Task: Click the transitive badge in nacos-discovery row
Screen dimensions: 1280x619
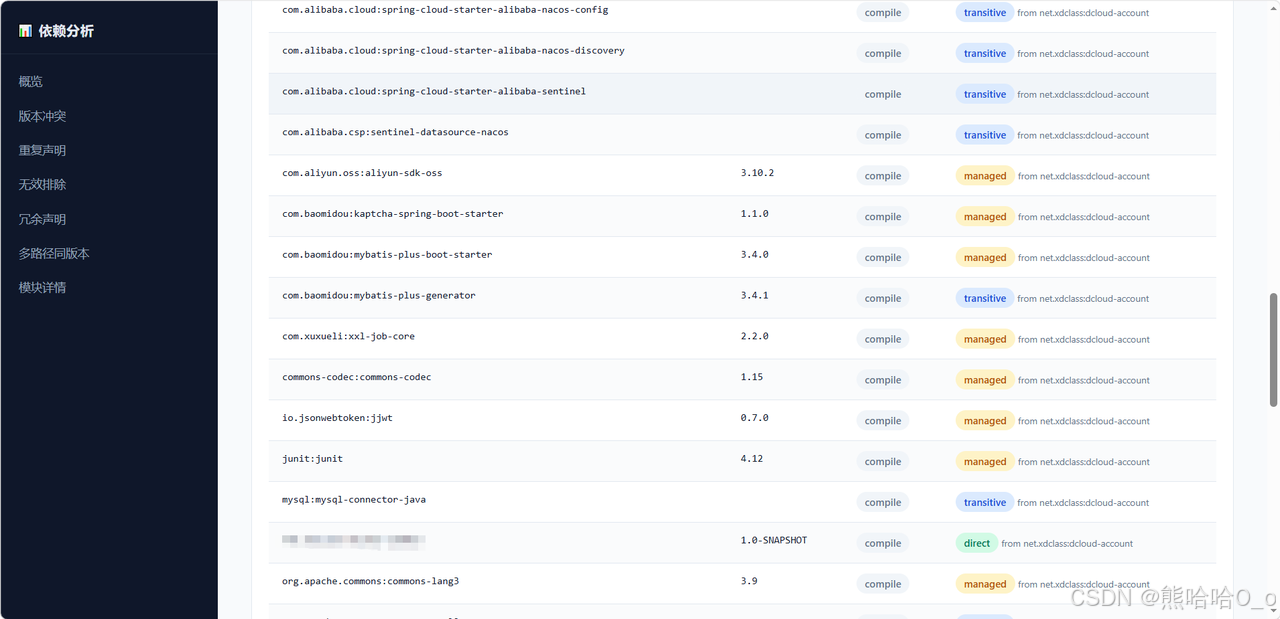Action: [x=985, y=54]
